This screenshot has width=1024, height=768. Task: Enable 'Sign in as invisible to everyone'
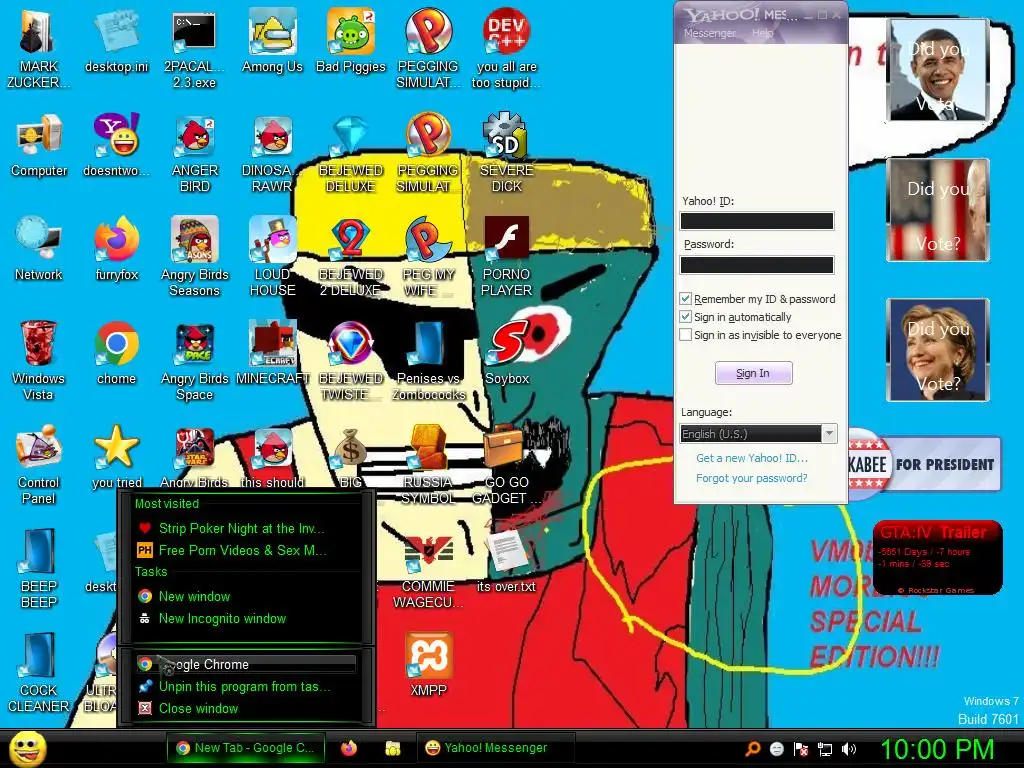pyautogui.click(x=685, y=334)
